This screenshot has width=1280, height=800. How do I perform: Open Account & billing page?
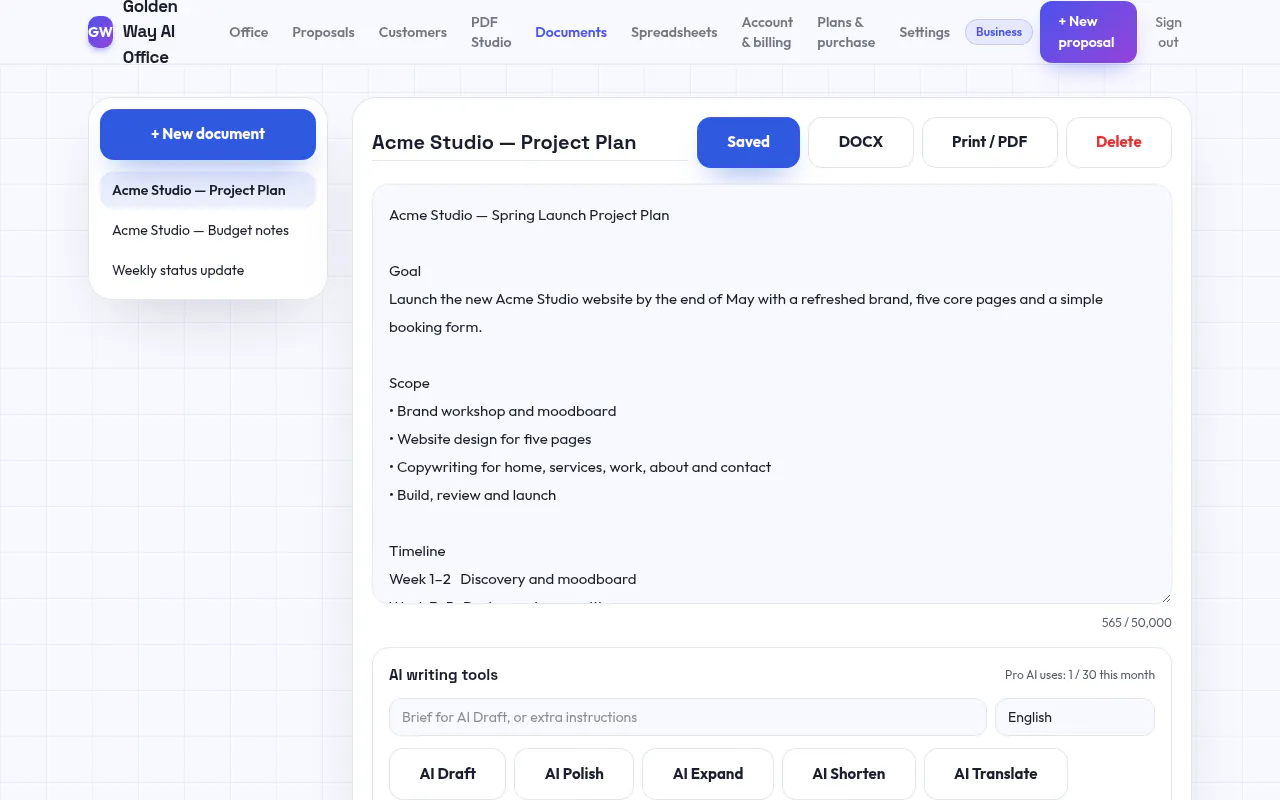(767, 32)
